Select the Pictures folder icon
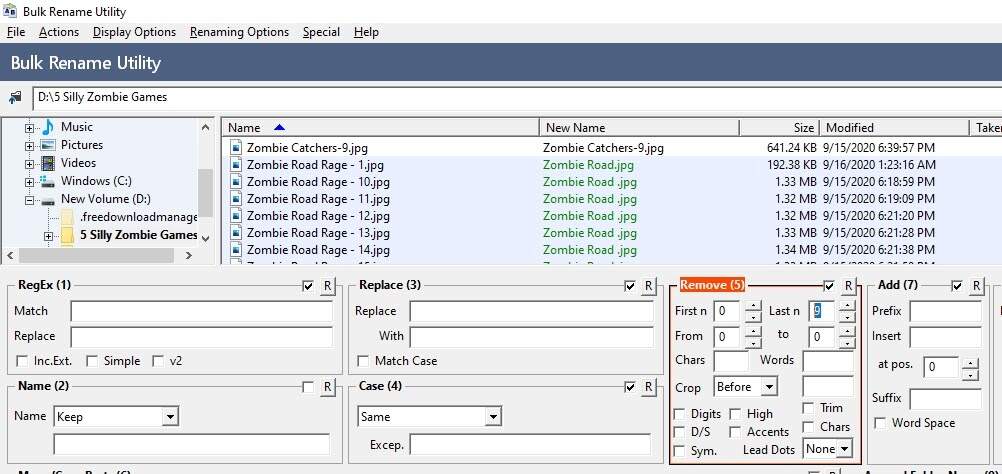Viewport: 1002px width, 474px height. tap(47, 145)
